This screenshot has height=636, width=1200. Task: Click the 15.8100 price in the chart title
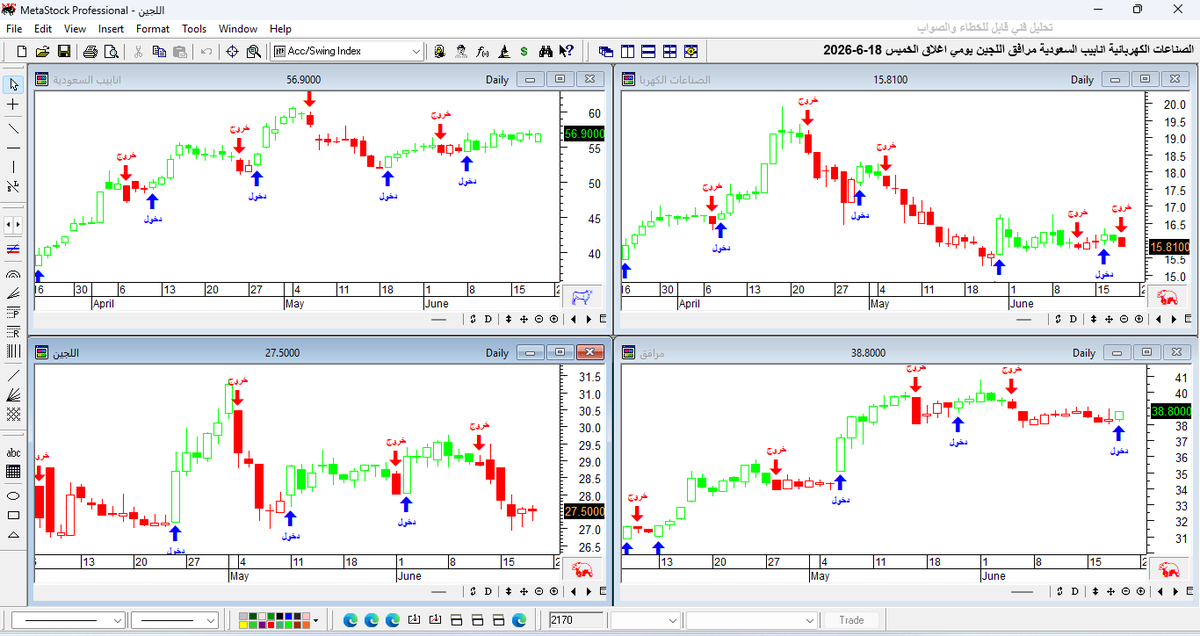[890, 80]
